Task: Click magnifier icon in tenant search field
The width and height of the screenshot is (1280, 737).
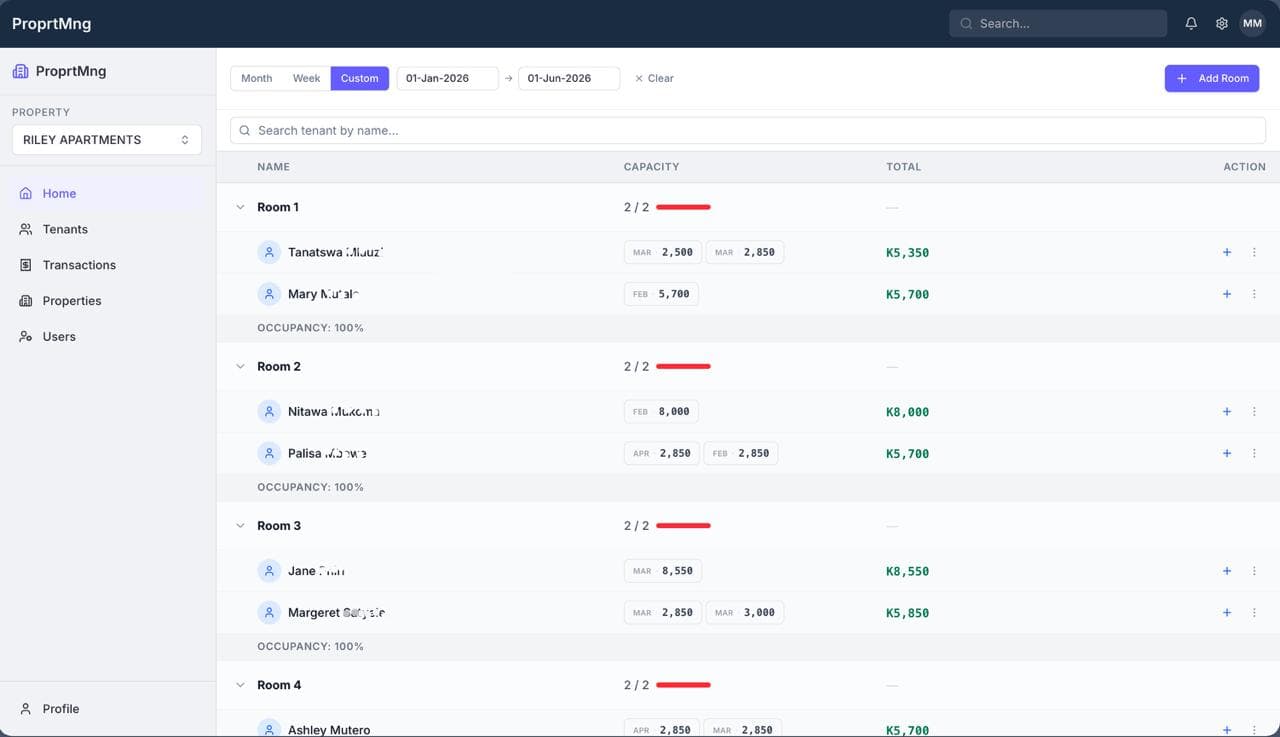Action: [x=245, y=130]
